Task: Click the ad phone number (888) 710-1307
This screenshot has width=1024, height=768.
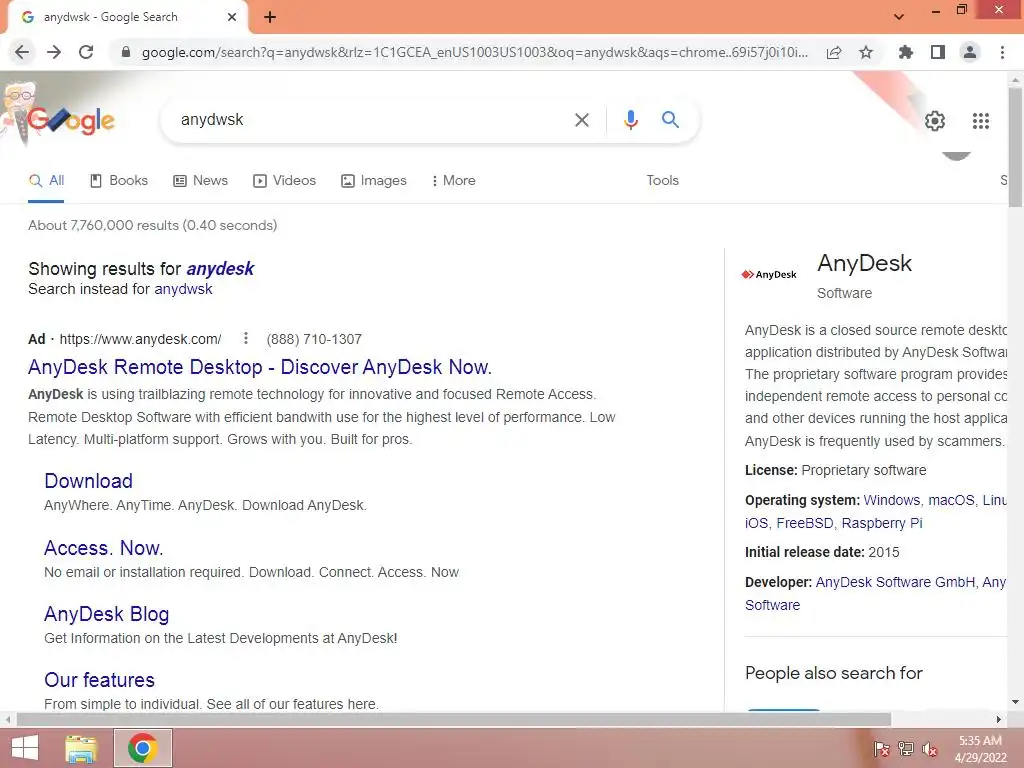Action: [x=314, y=340]
